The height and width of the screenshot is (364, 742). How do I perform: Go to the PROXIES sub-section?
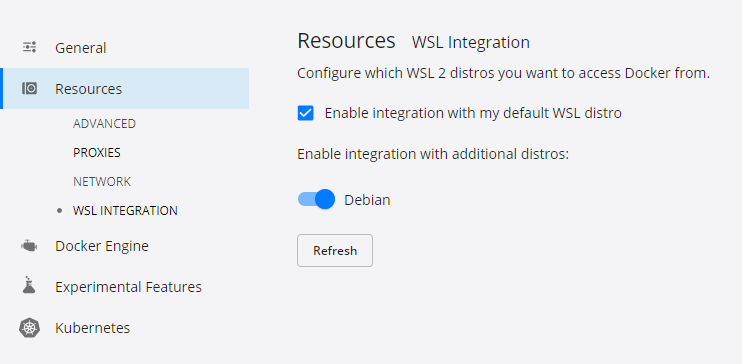click(x=97, y=152)
